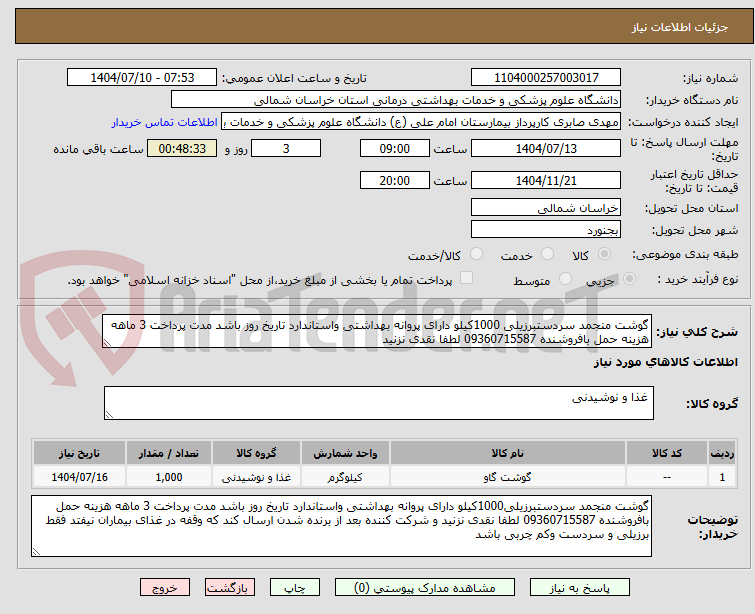755x614 pixels.
Task: Click the جزئیات اطلاعات نیاز header title
Action: pos(680,27)
